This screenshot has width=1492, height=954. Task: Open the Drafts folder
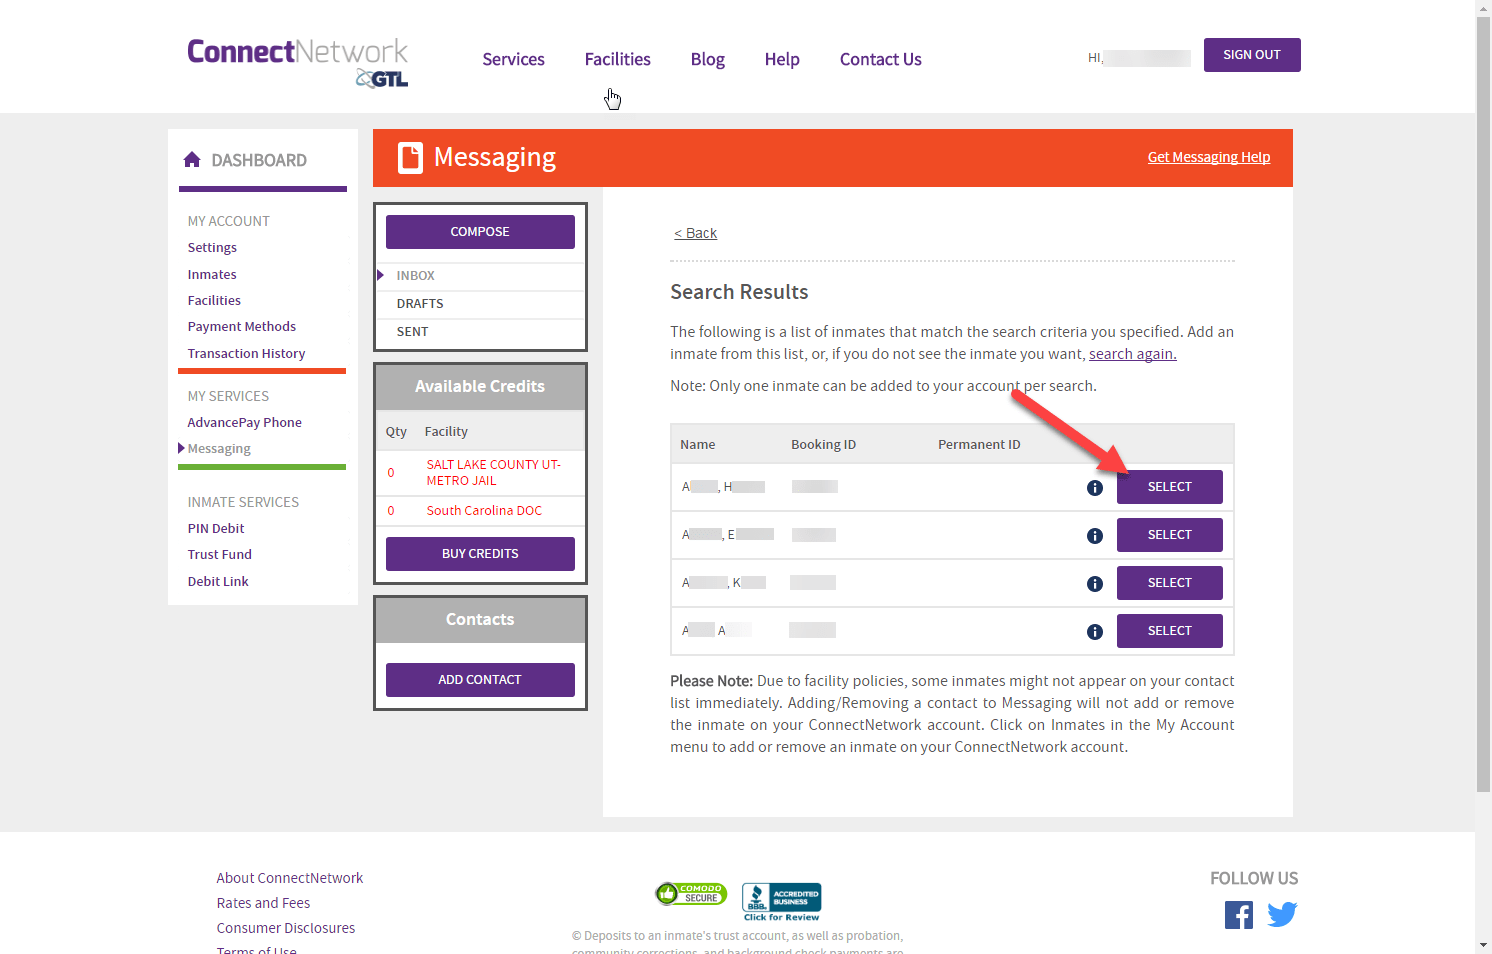[480, 304]
